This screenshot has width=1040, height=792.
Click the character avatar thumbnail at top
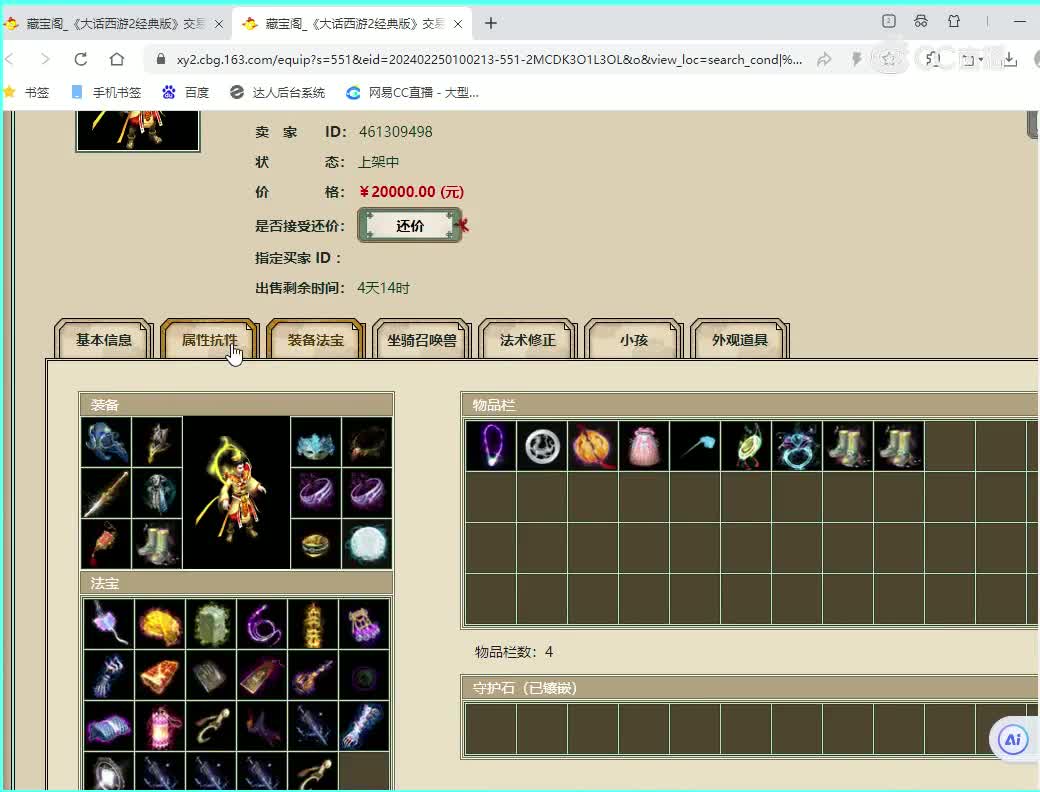[138, 131]
